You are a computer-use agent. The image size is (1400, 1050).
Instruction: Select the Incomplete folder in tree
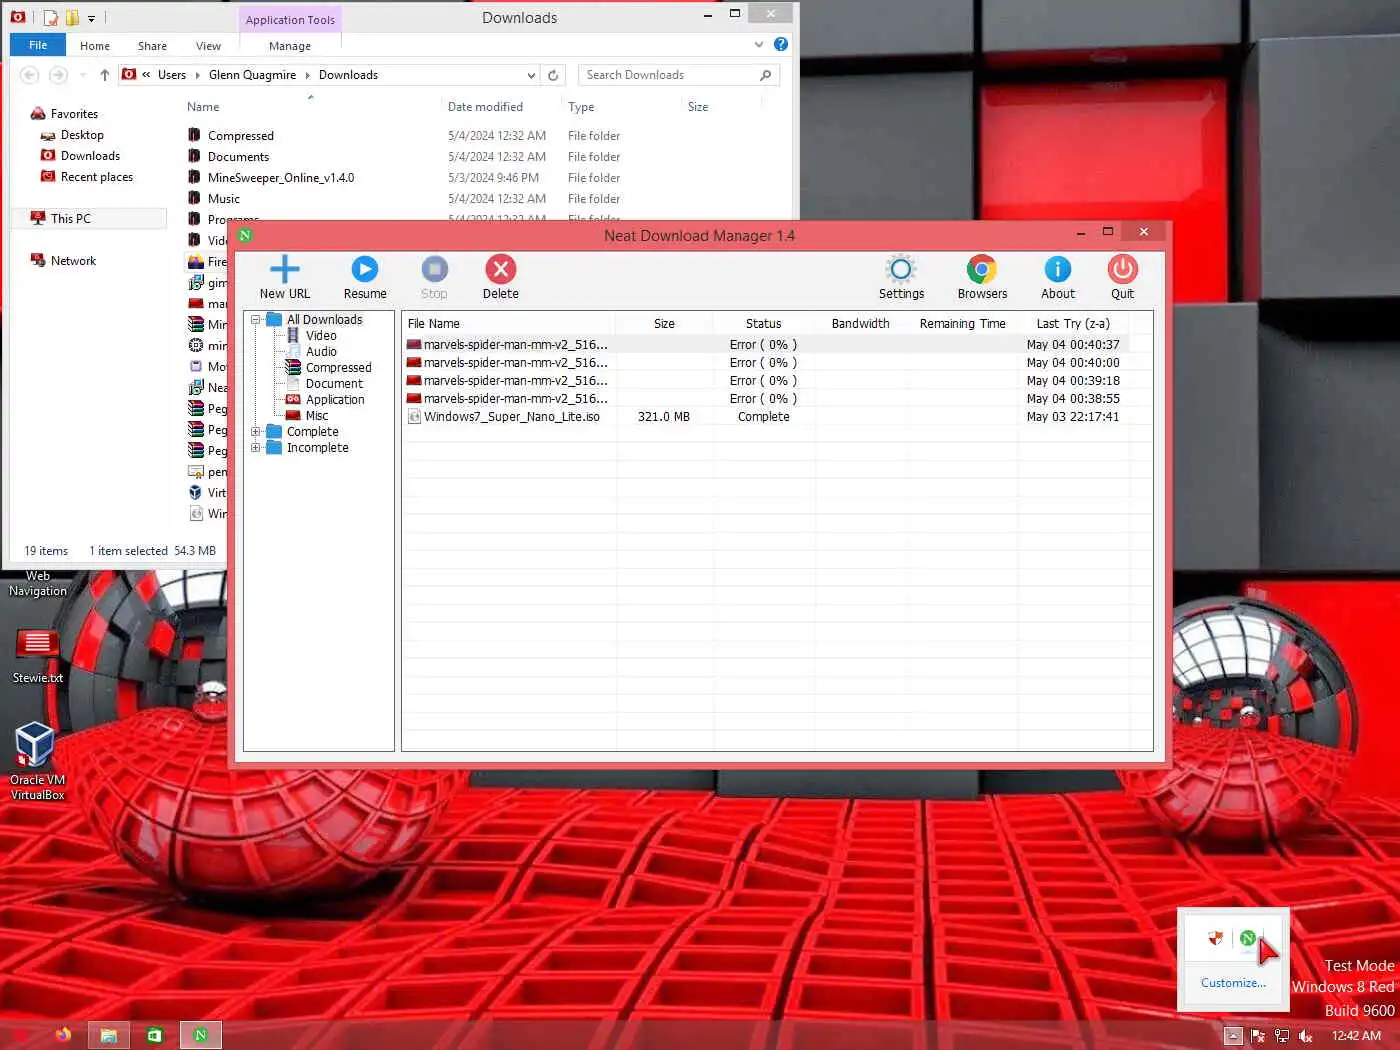[317, 448]
